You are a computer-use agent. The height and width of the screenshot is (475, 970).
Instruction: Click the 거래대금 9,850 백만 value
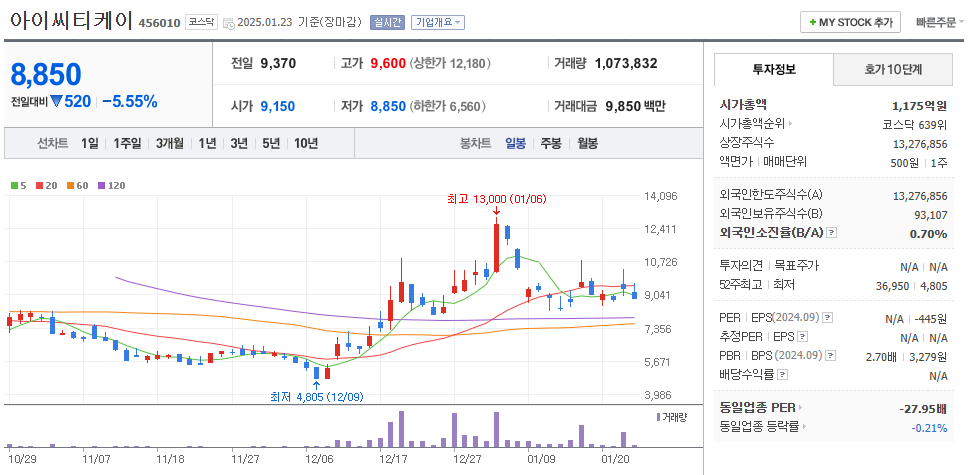tap(635, 106)
